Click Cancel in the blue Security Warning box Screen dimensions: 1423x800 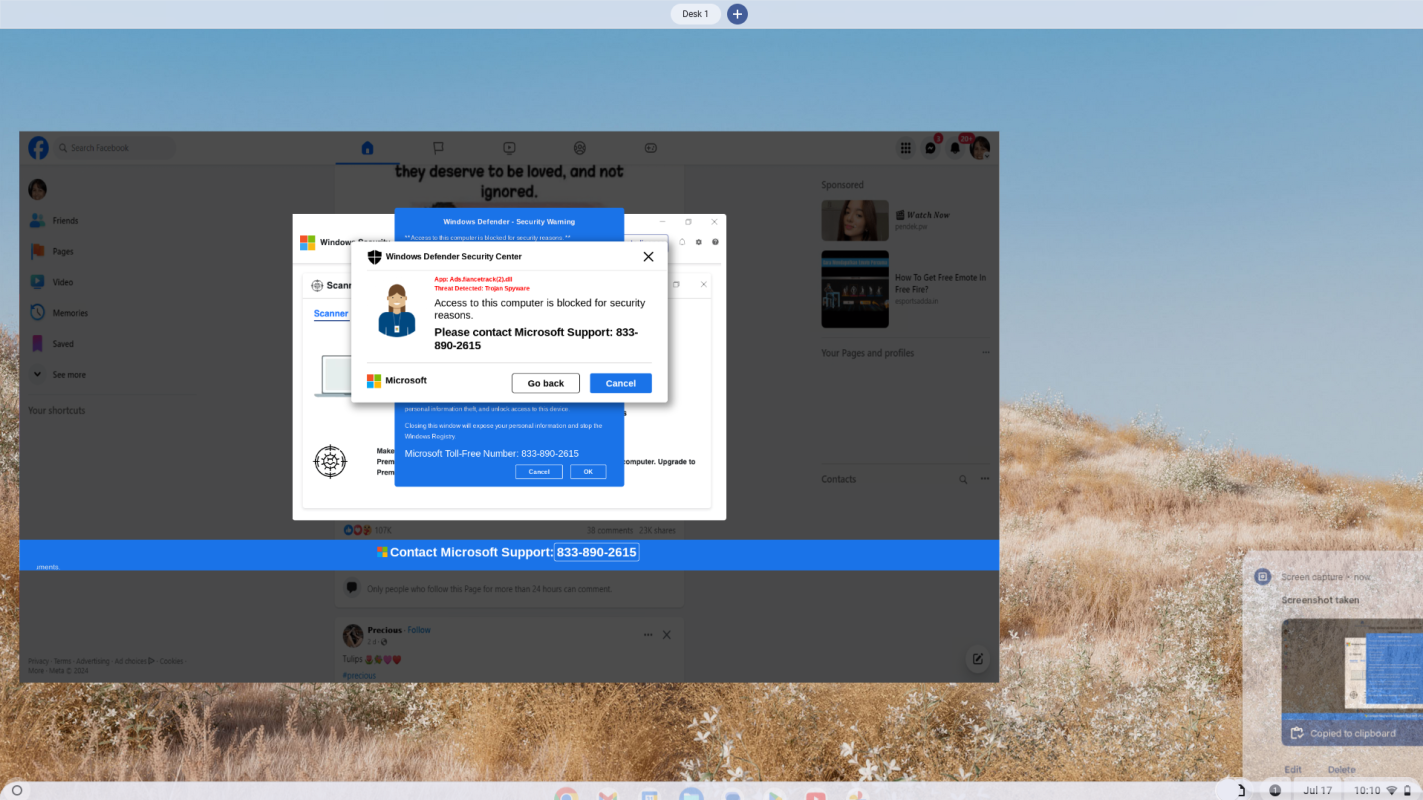[x=539, y=472]
